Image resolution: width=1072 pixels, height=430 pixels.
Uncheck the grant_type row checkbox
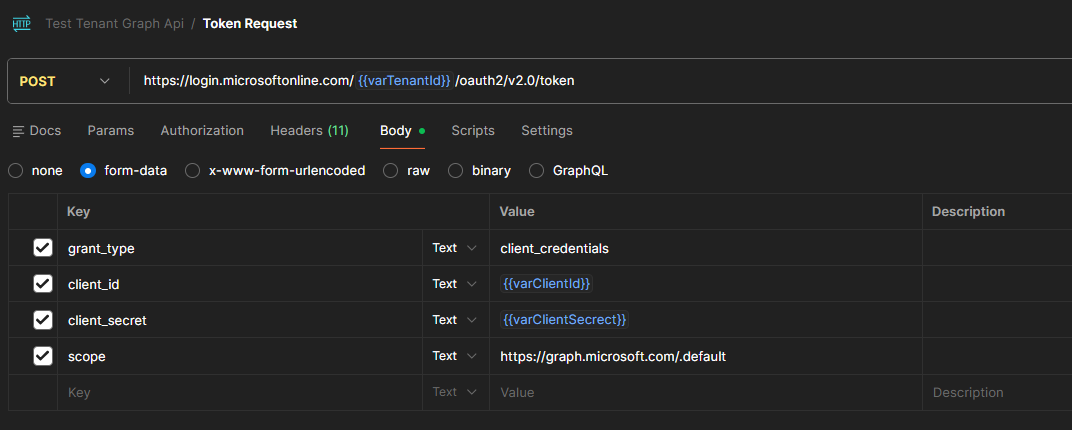tap(43, 248)
